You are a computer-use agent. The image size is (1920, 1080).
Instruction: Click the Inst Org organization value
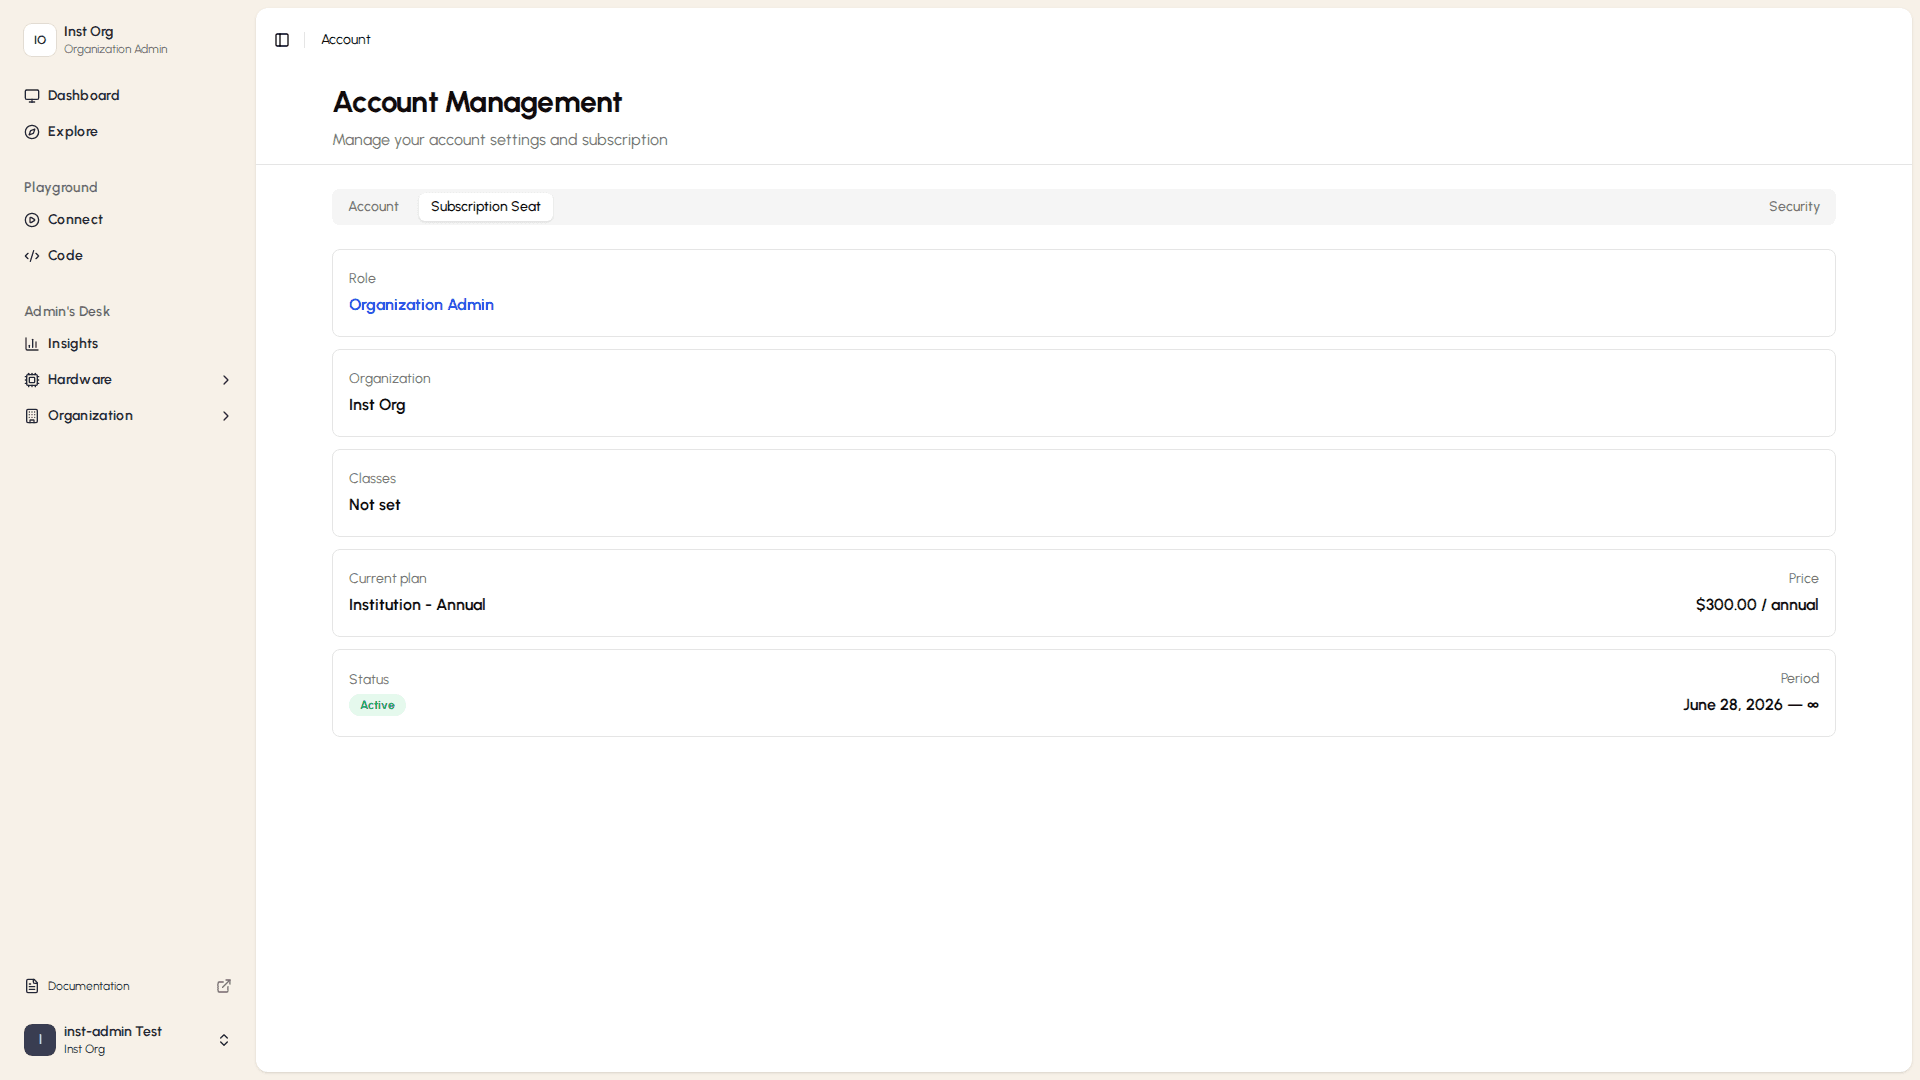coord(377,405)
